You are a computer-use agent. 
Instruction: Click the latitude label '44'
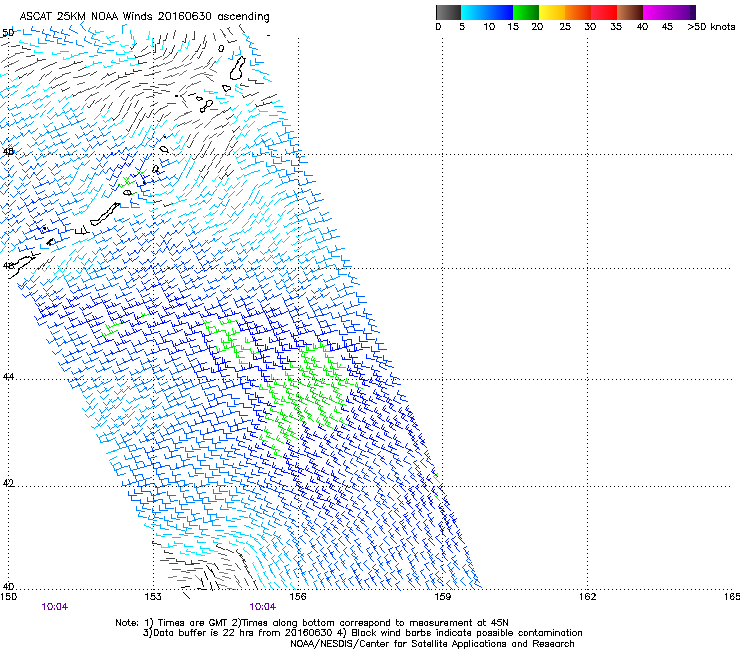point(8,377)
